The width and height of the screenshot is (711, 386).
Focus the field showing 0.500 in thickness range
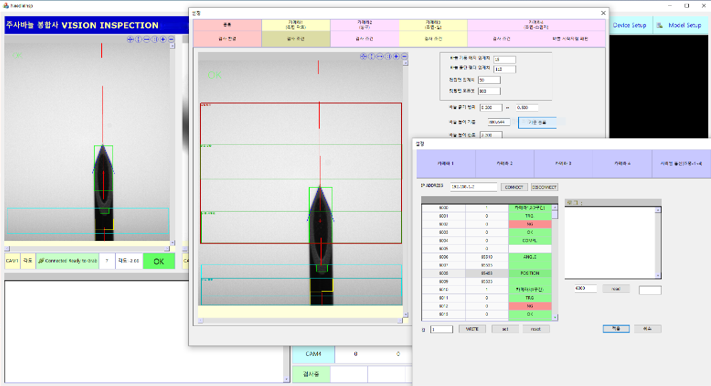pos(527,108)
